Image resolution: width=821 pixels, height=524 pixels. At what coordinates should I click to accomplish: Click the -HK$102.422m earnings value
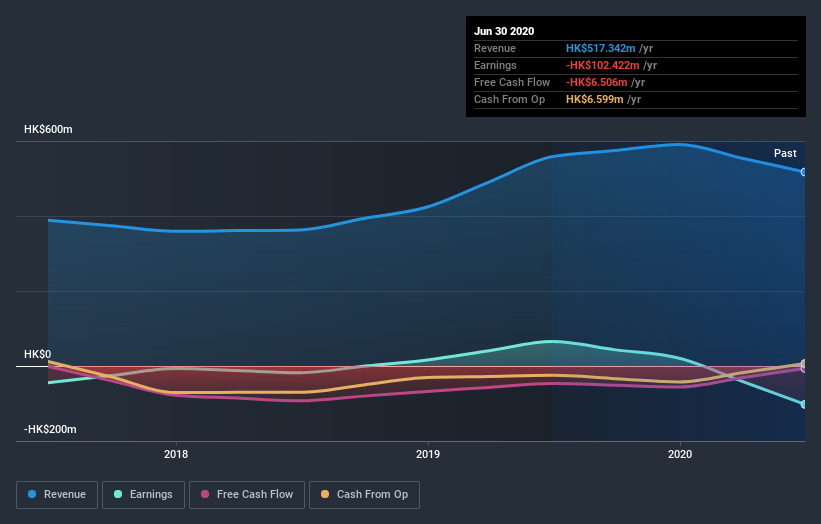(603, 65)
